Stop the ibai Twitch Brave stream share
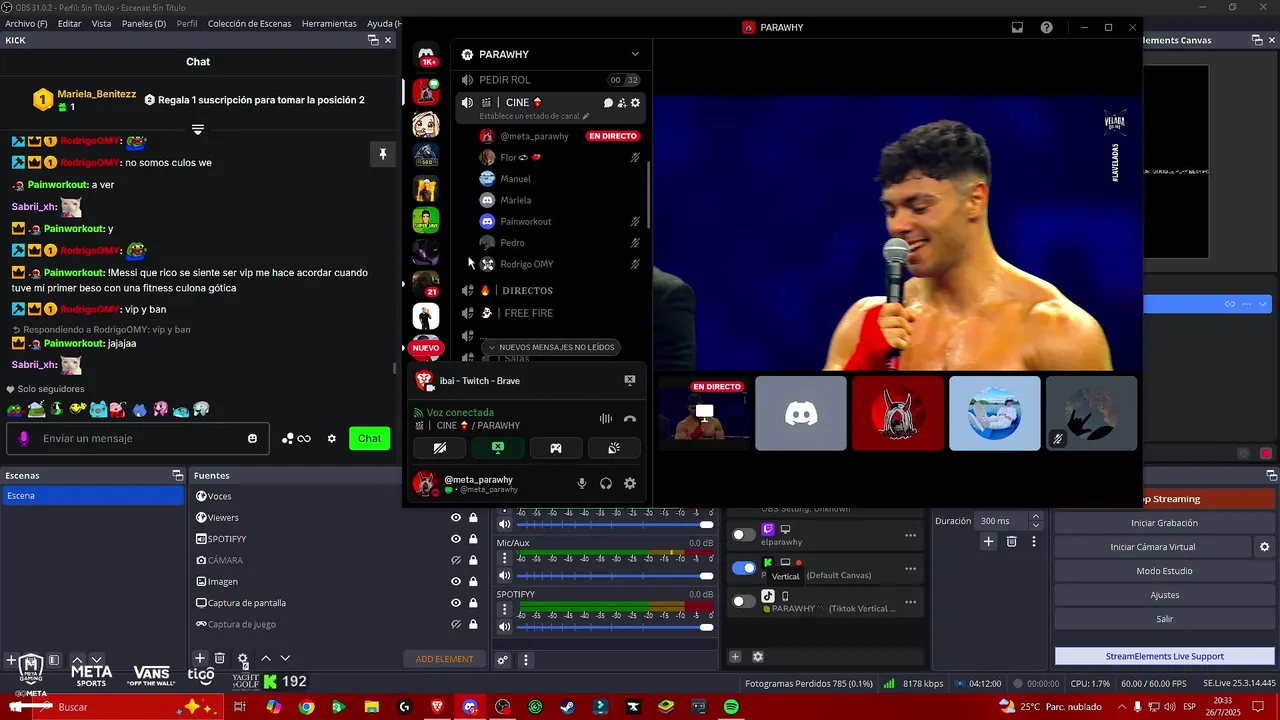Screen dimensions: 1280x720 click(630, 380)
